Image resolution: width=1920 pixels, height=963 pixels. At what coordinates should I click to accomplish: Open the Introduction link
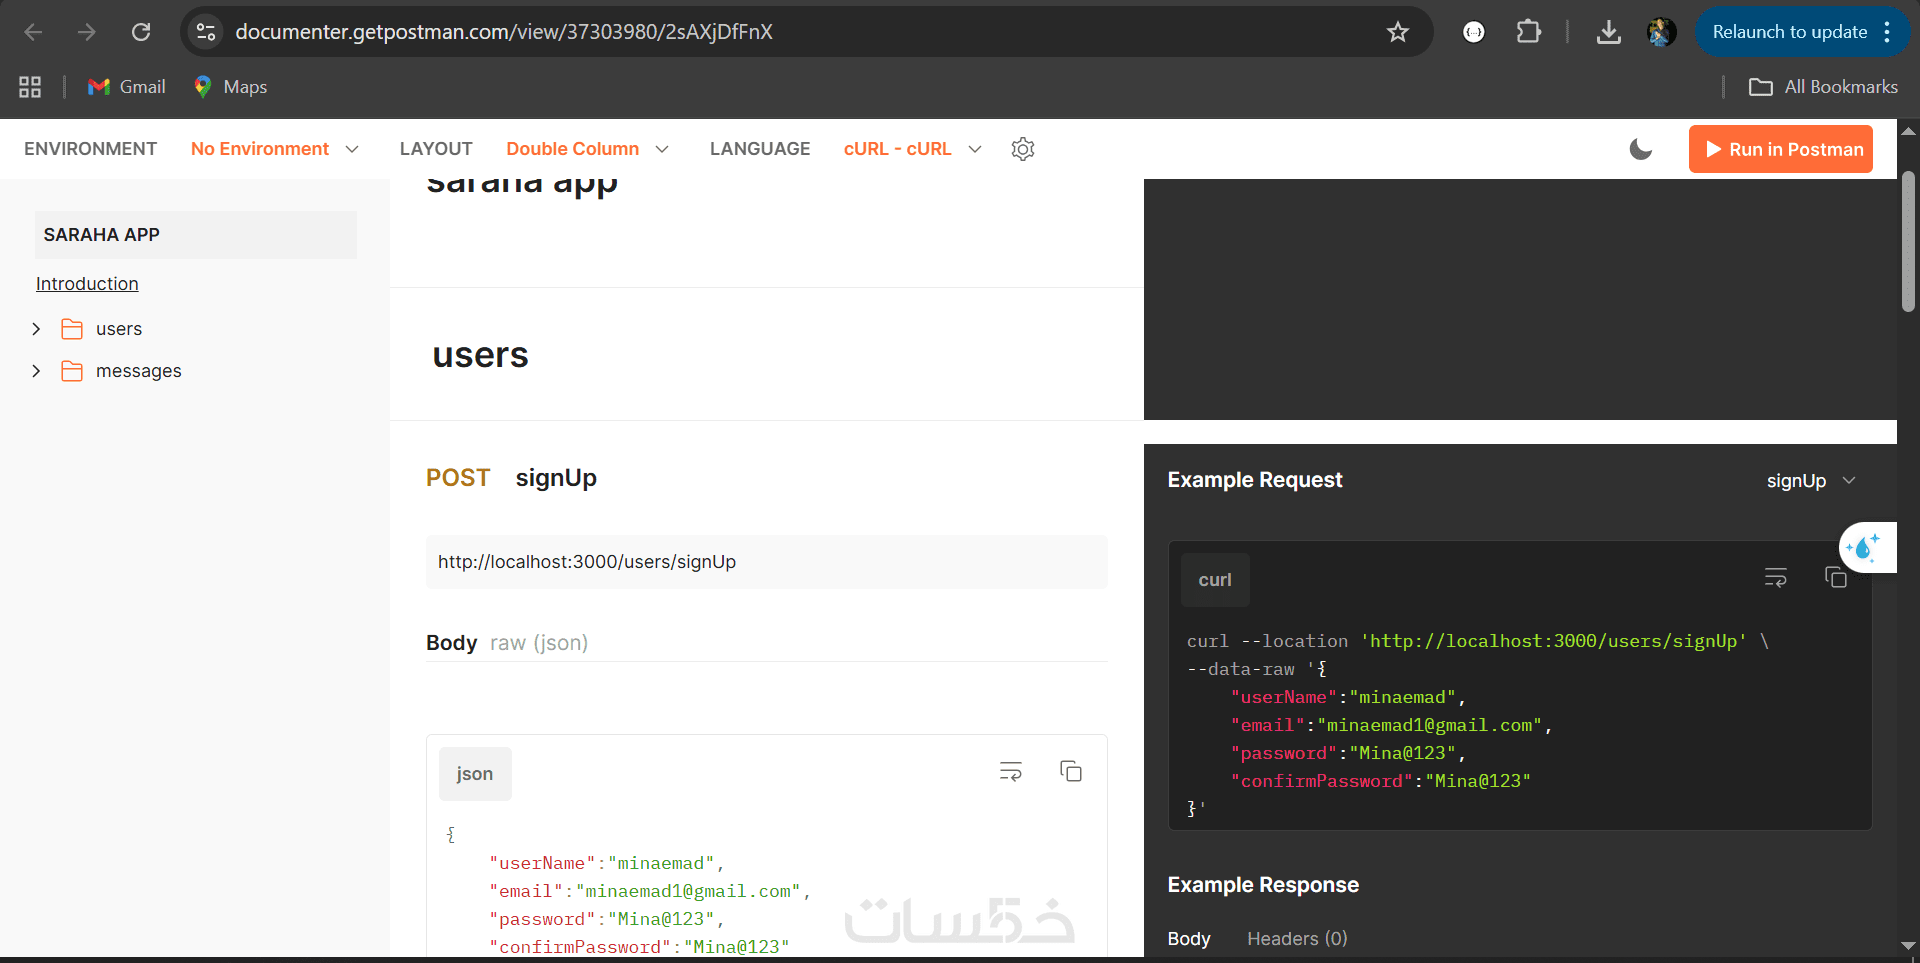(87, 284)
